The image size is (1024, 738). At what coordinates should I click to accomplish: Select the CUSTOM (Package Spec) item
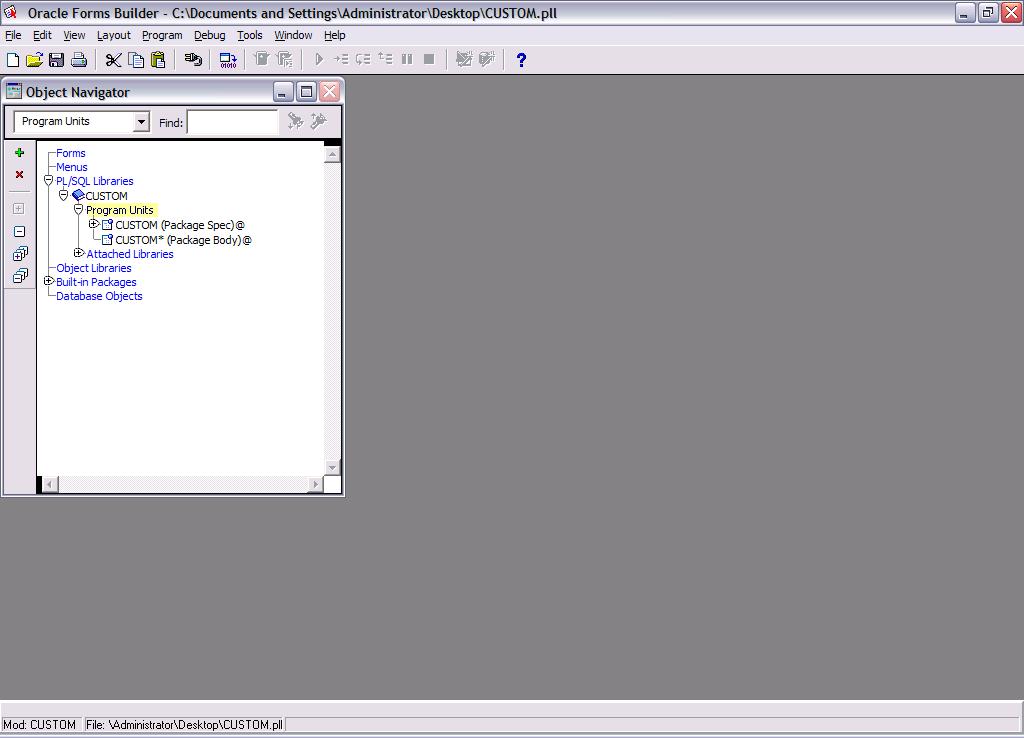[x=180, y=225]
